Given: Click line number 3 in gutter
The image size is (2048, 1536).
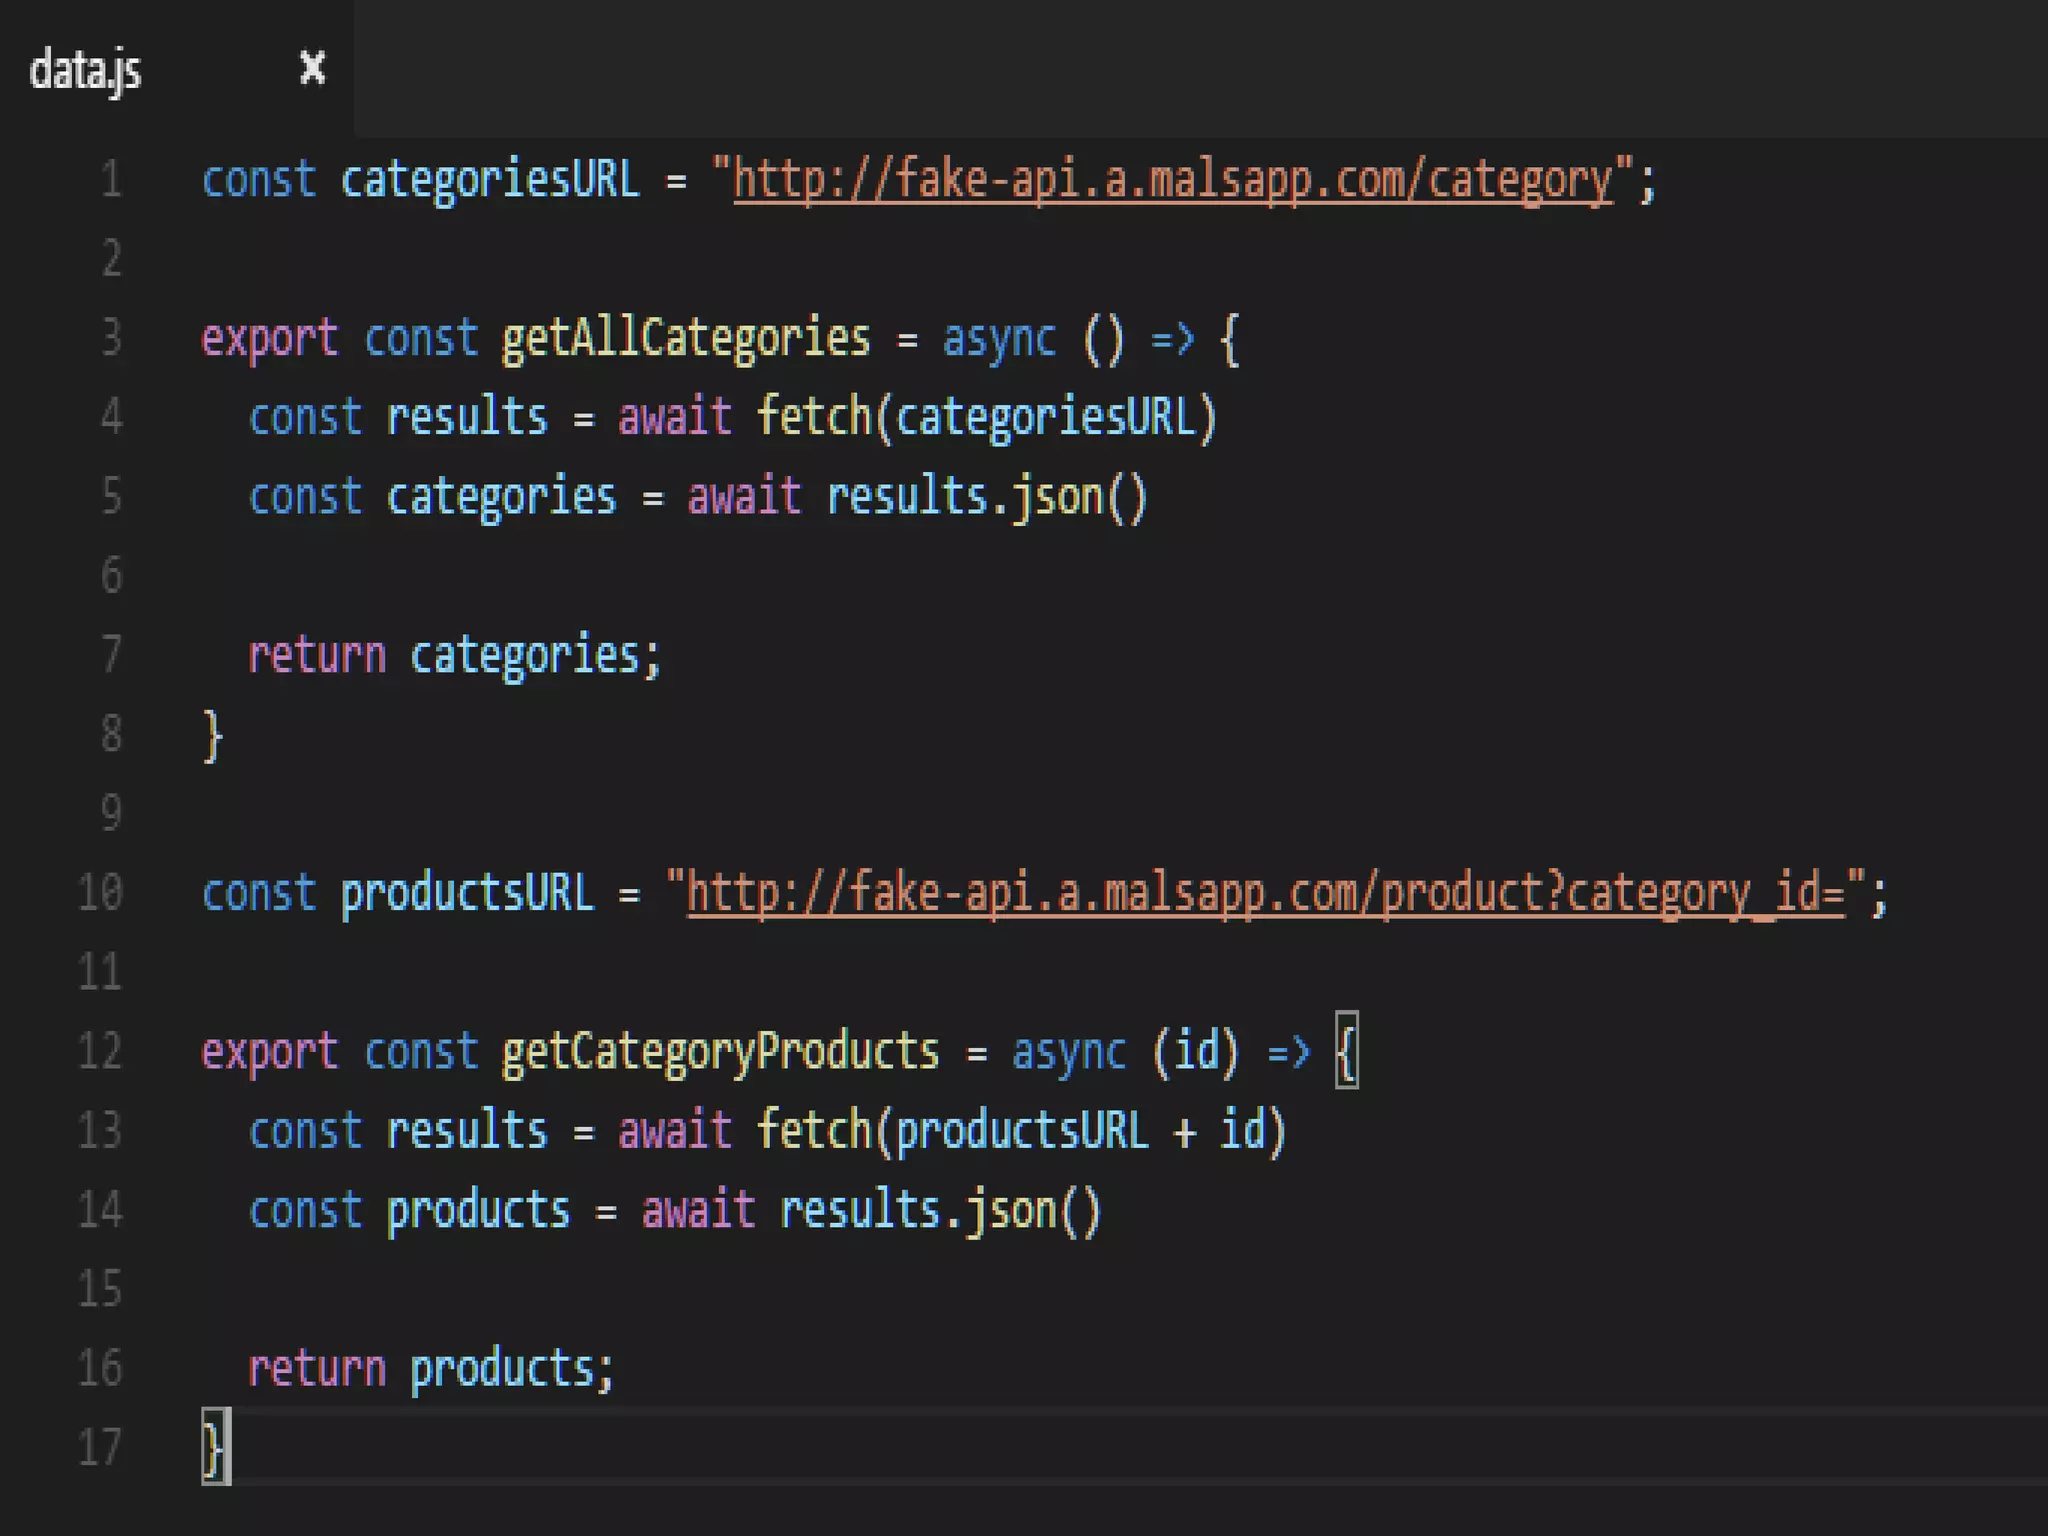Looking at the screenshot, I should point(111,338).
